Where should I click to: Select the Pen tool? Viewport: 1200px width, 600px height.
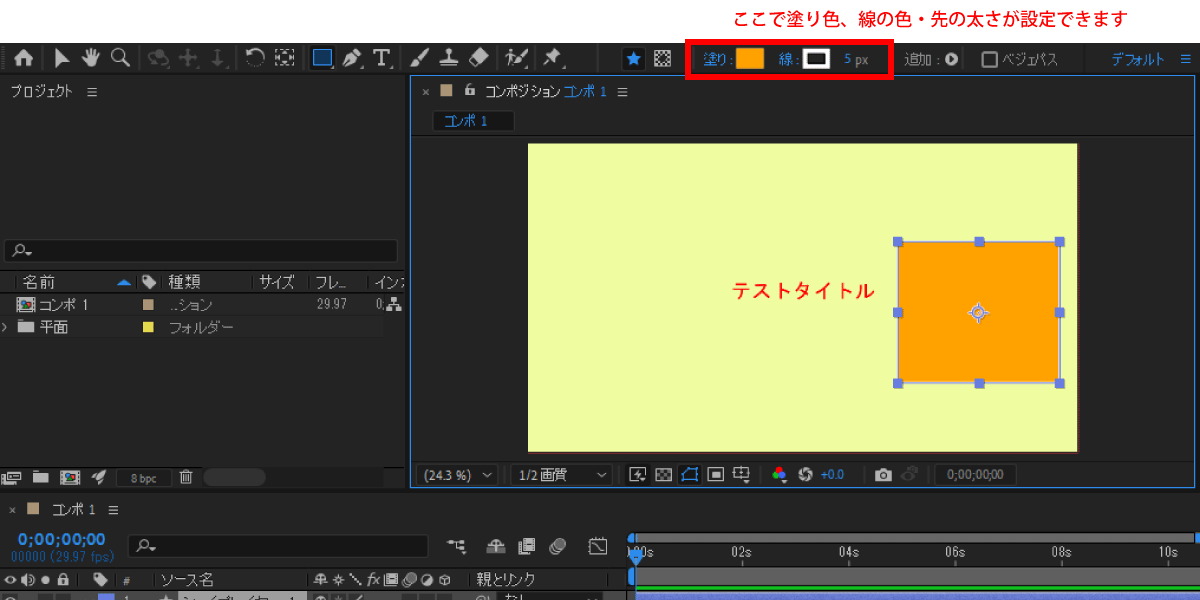click(352, 58)
